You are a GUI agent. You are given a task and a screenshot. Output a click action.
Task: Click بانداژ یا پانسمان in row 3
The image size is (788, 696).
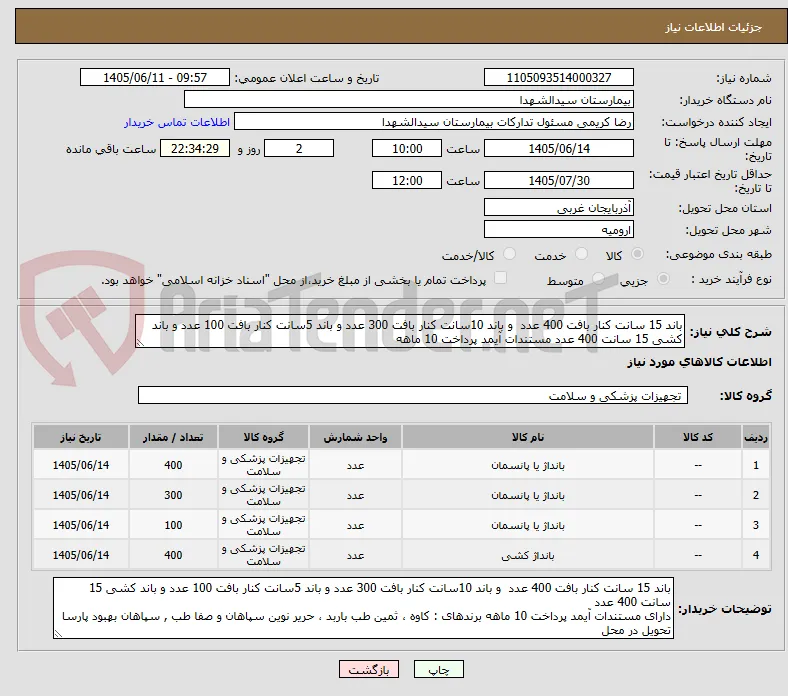(528, 525)
